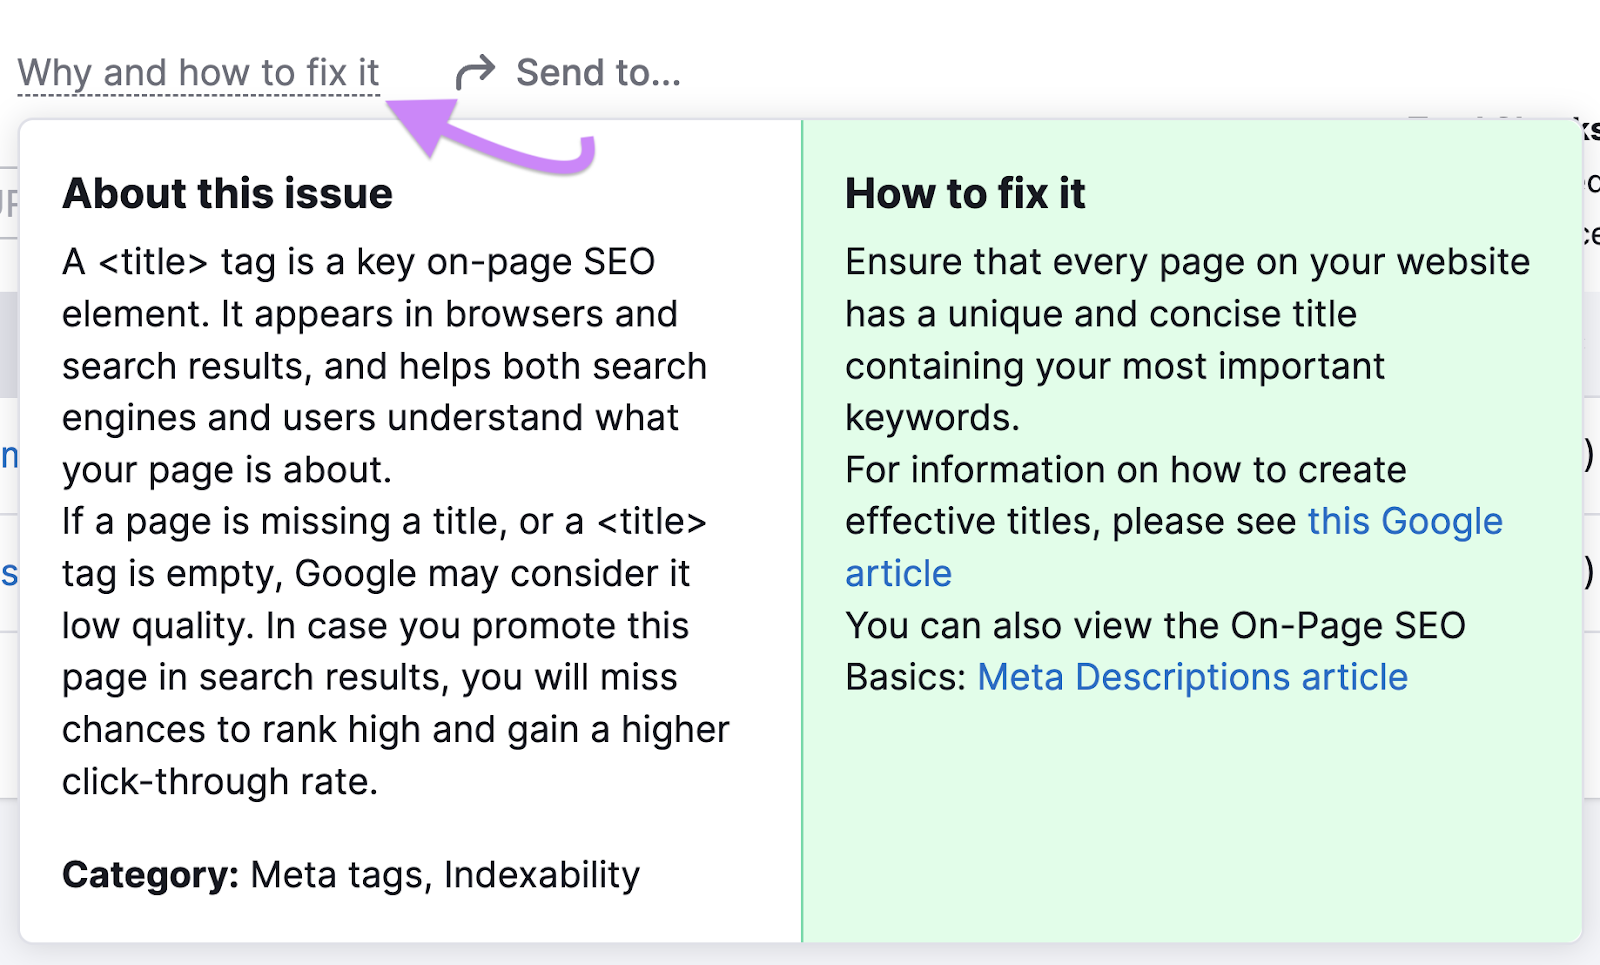Click the curved arrow beside Send to
This screenshot has width=1600, height=965.
476,71
